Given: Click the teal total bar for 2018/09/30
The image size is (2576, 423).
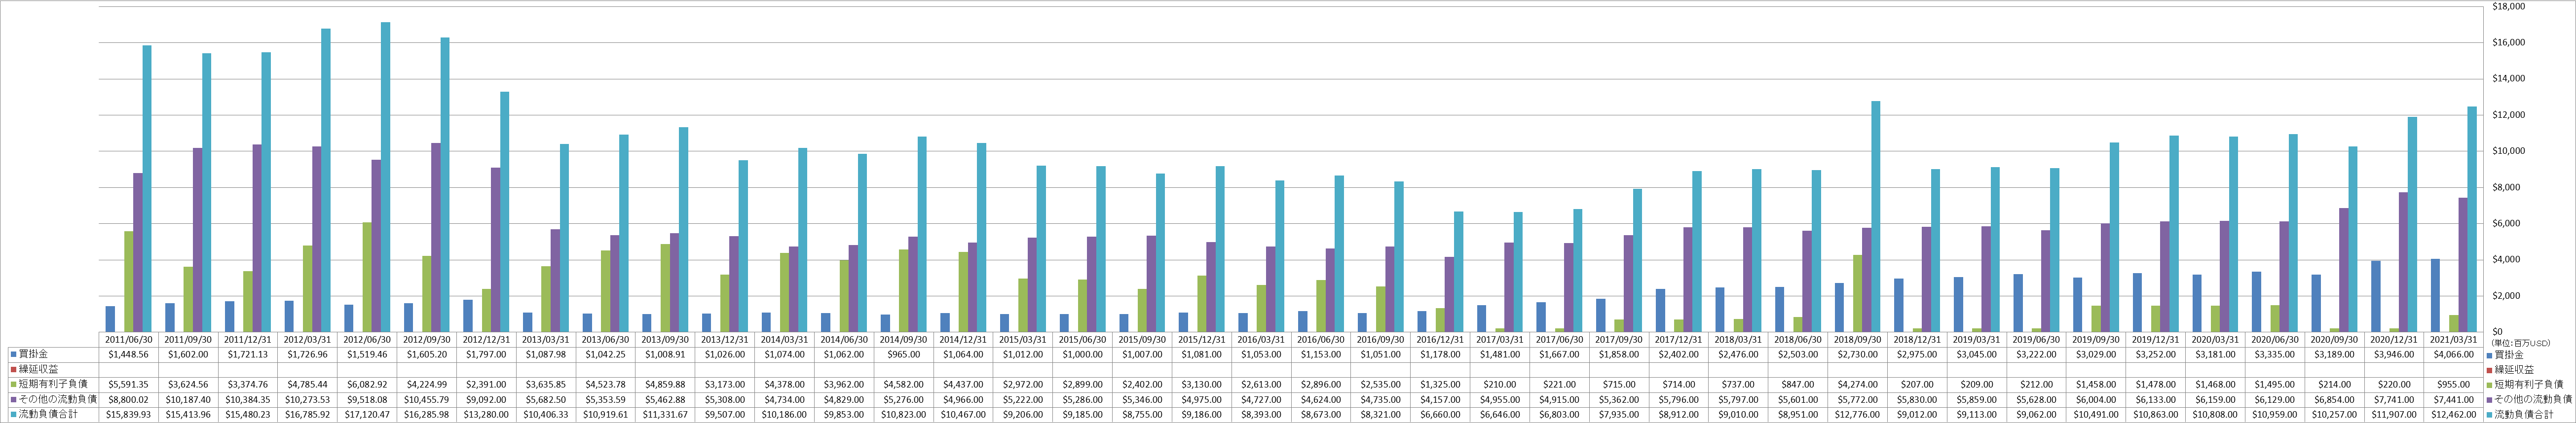Looking at the screenshot, I should coord(1875,217).
